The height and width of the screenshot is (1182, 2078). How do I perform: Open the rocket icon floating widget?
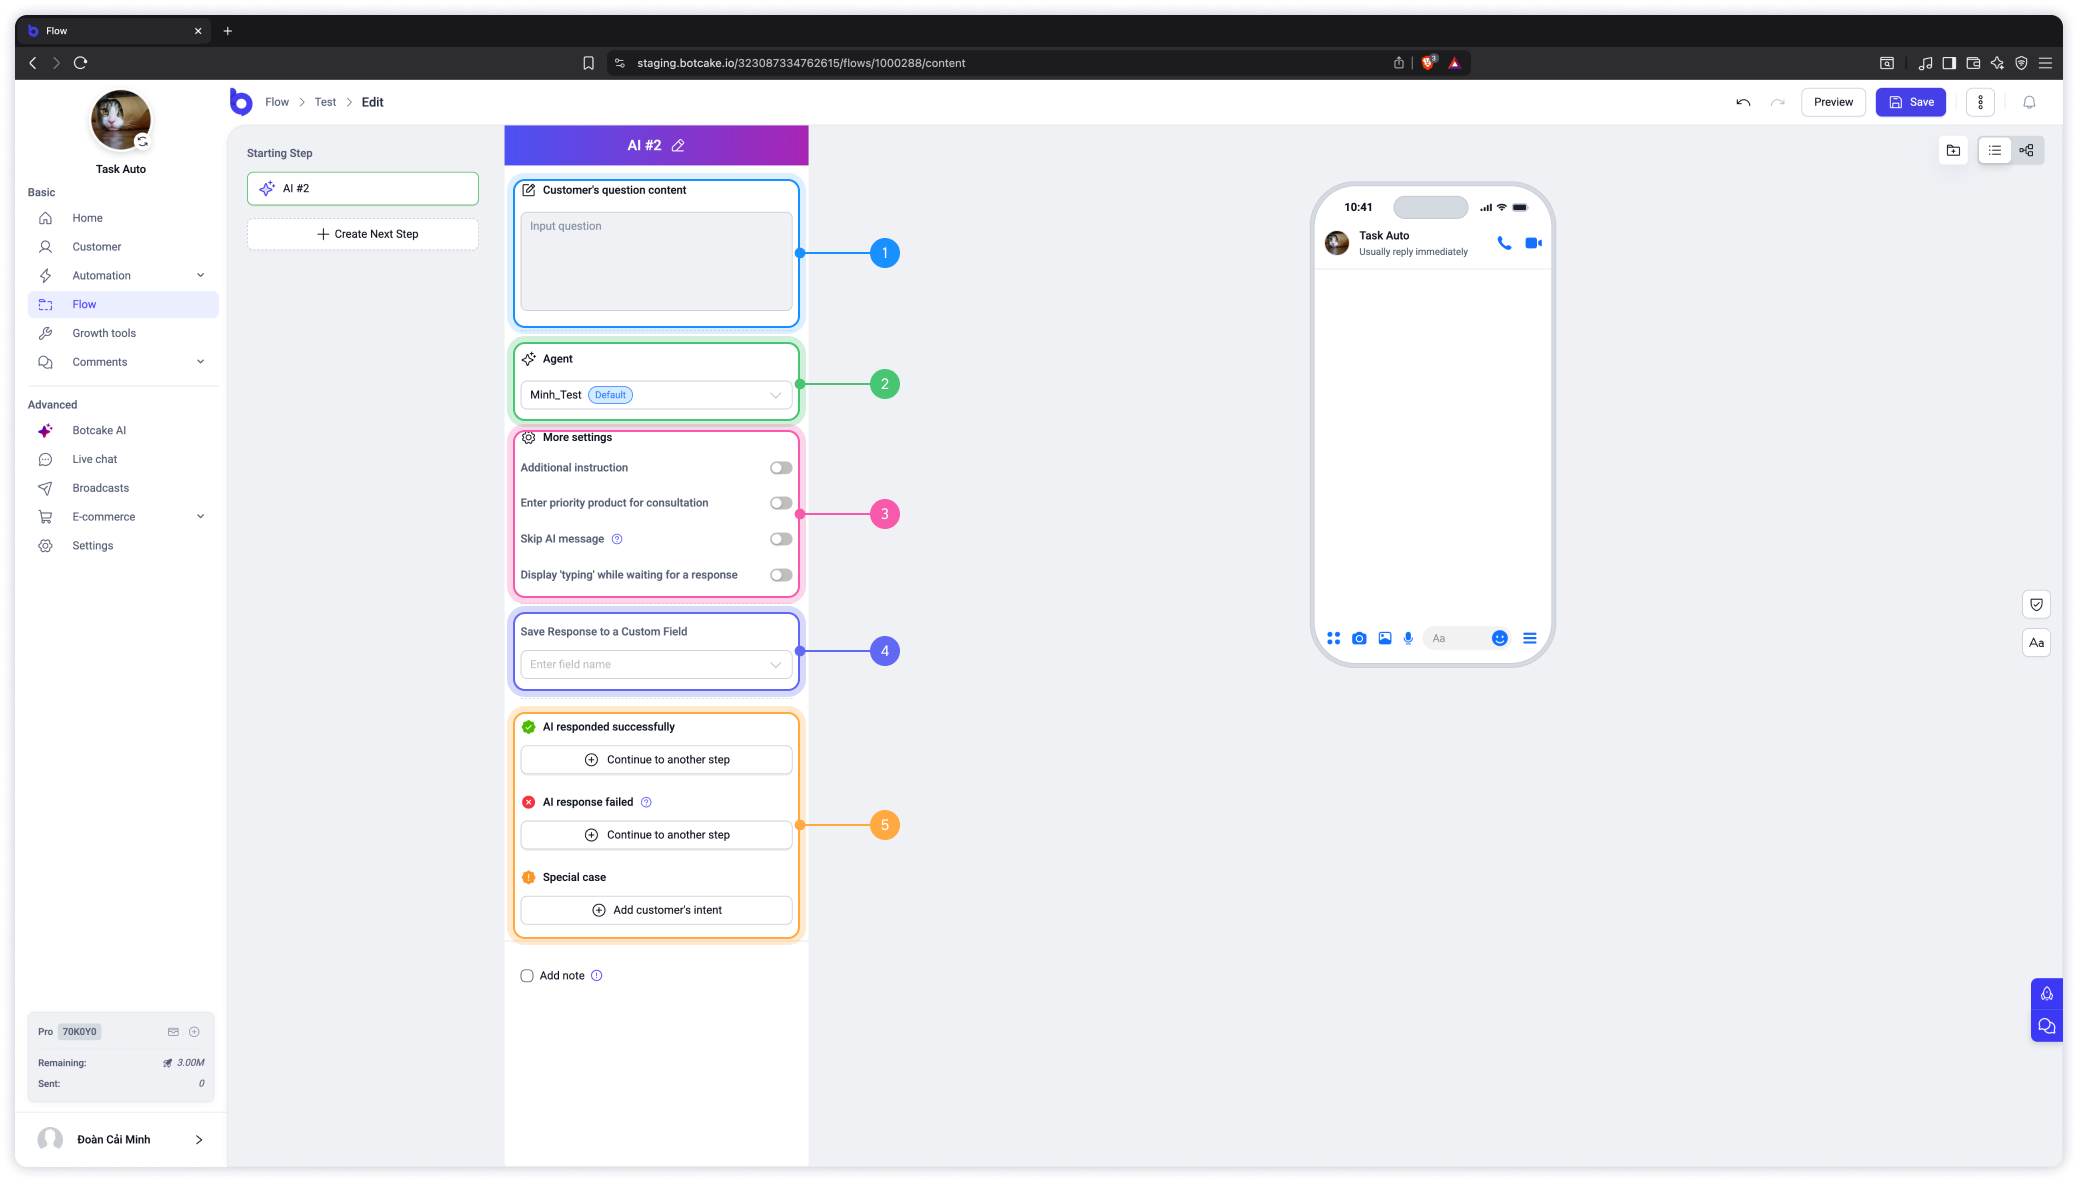point(2046,994)
